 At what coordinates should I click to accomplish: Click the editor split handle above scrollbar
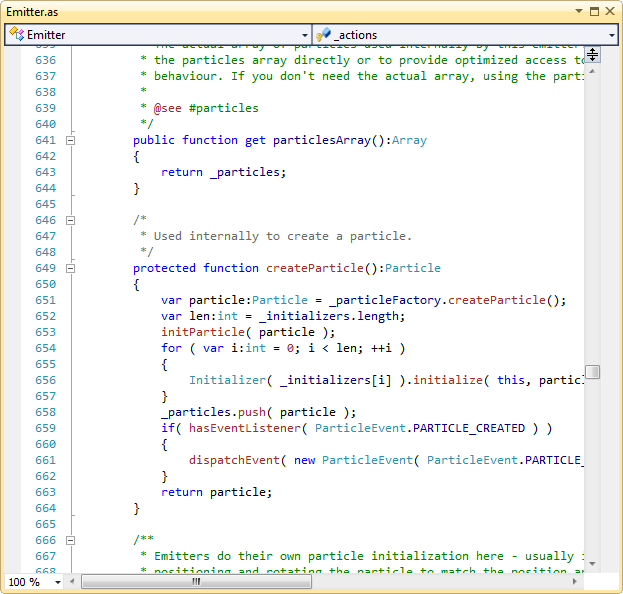[x=592, y=54]
